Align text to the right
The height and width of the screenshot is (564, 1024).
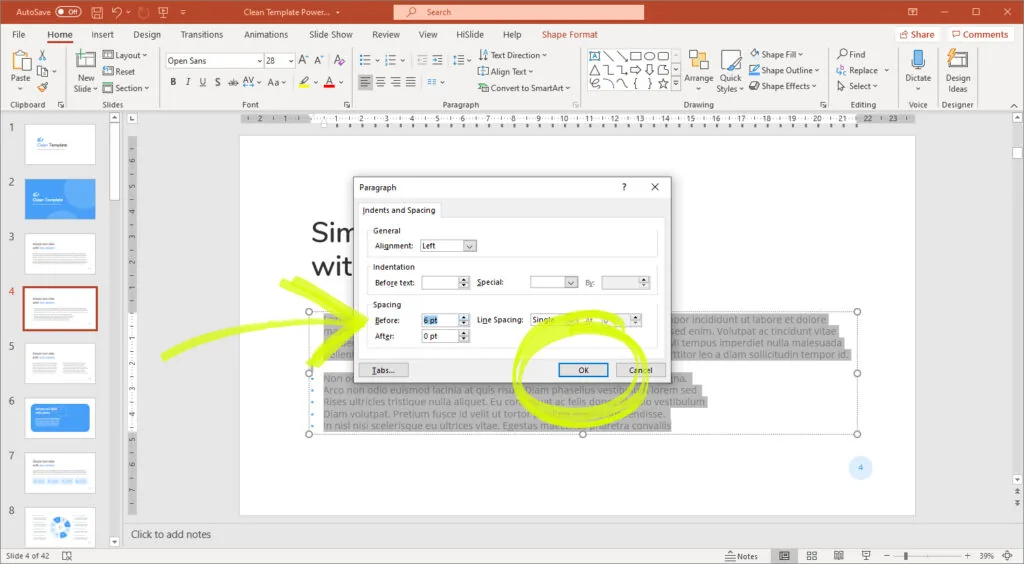point(395,82)
